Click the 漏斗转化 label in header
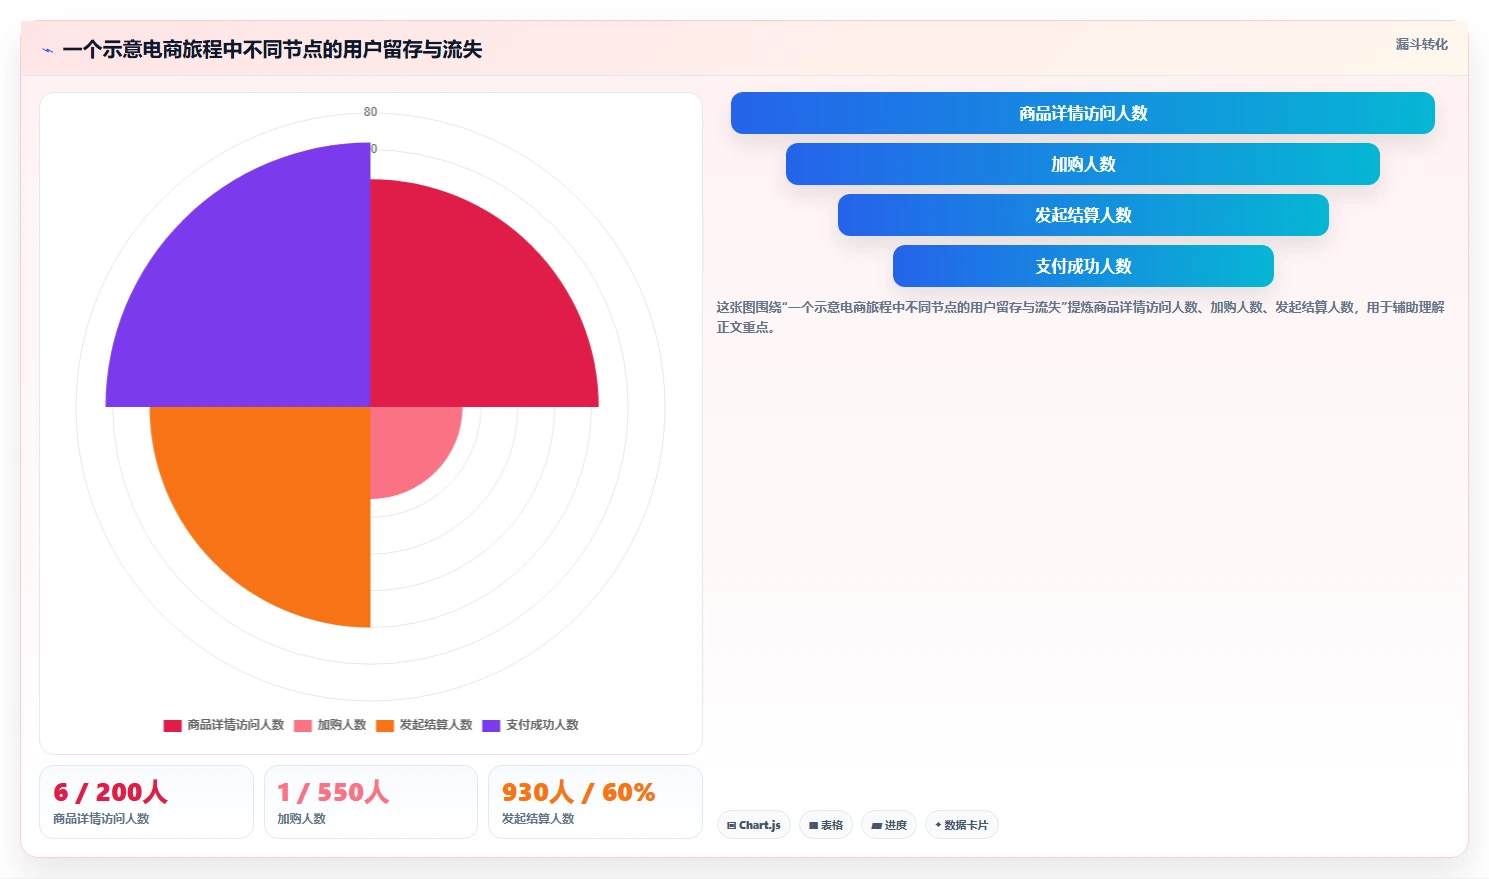Screen dimensions: 1489x879 pos(1421,44)
